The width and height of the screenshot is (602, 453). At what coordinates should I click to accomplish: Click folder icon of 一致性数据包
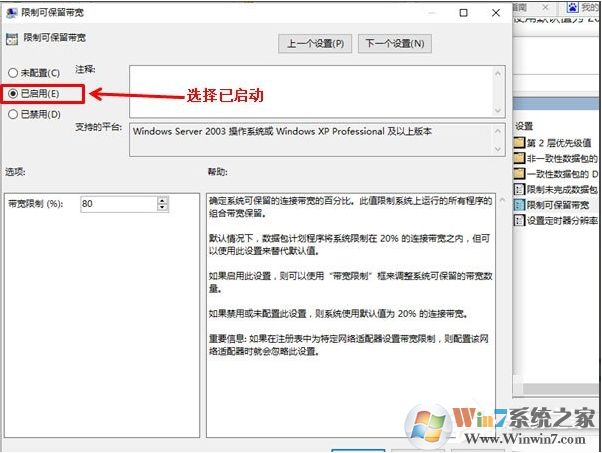point(519,174)
